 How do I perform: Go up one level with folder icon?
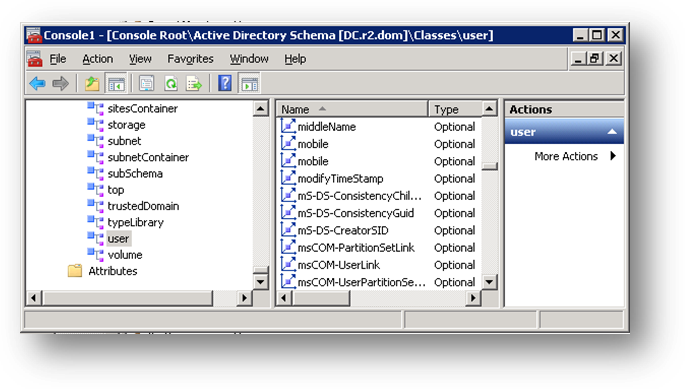point(92,83)
